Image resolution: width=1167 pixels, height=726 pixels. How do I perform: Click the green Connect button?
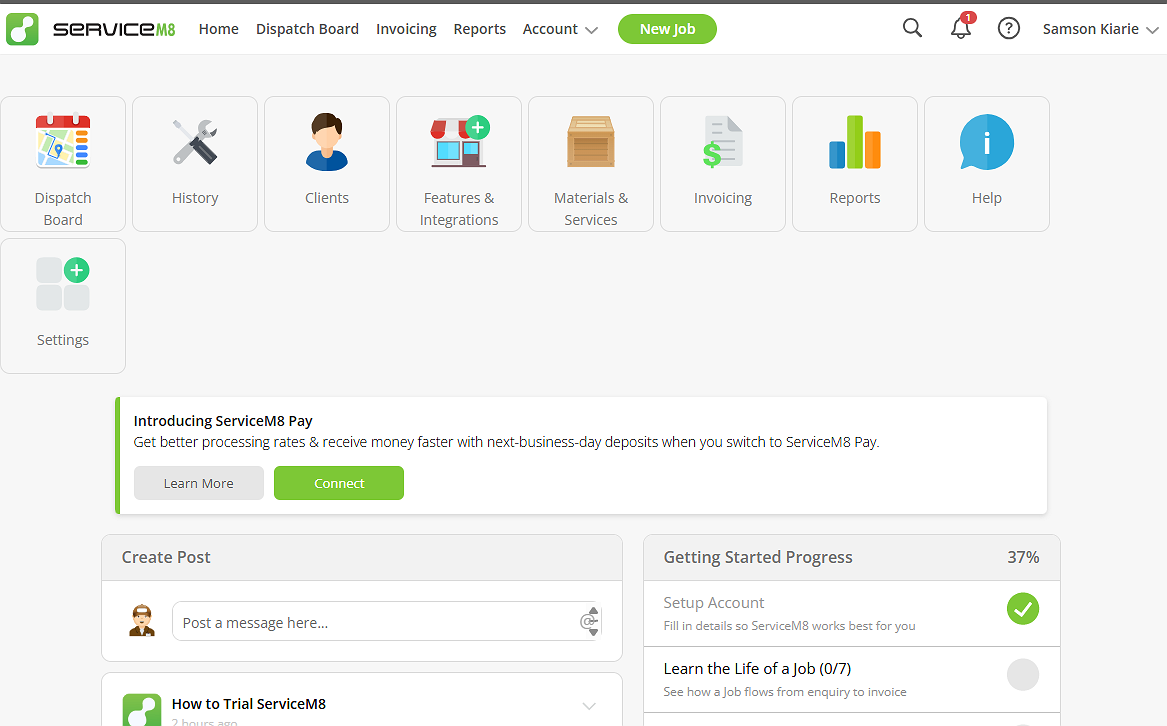[339, 483]
